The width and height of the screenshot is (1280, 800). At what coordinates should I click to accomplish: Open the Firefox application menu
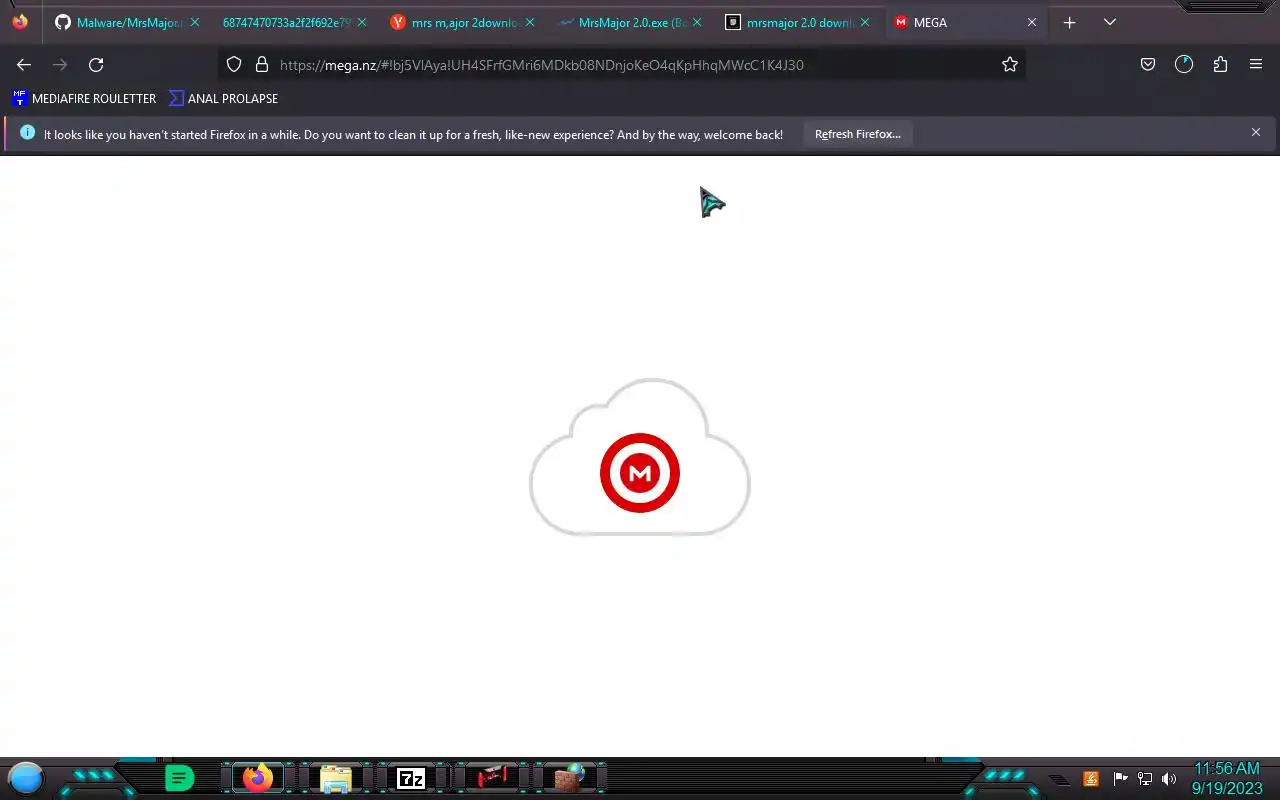(1256, 64)
